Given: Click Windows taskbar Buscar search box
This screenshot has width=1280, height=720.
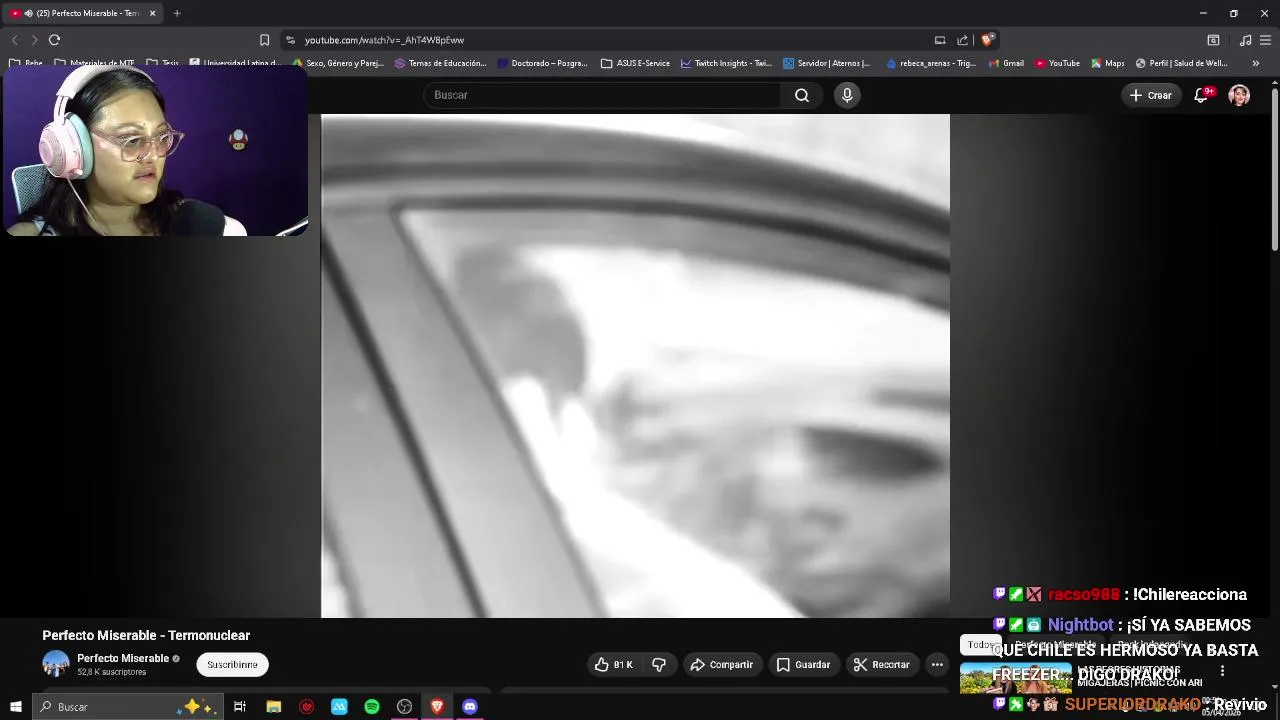Looking at the screenshot, I should [x=128, y=707].
